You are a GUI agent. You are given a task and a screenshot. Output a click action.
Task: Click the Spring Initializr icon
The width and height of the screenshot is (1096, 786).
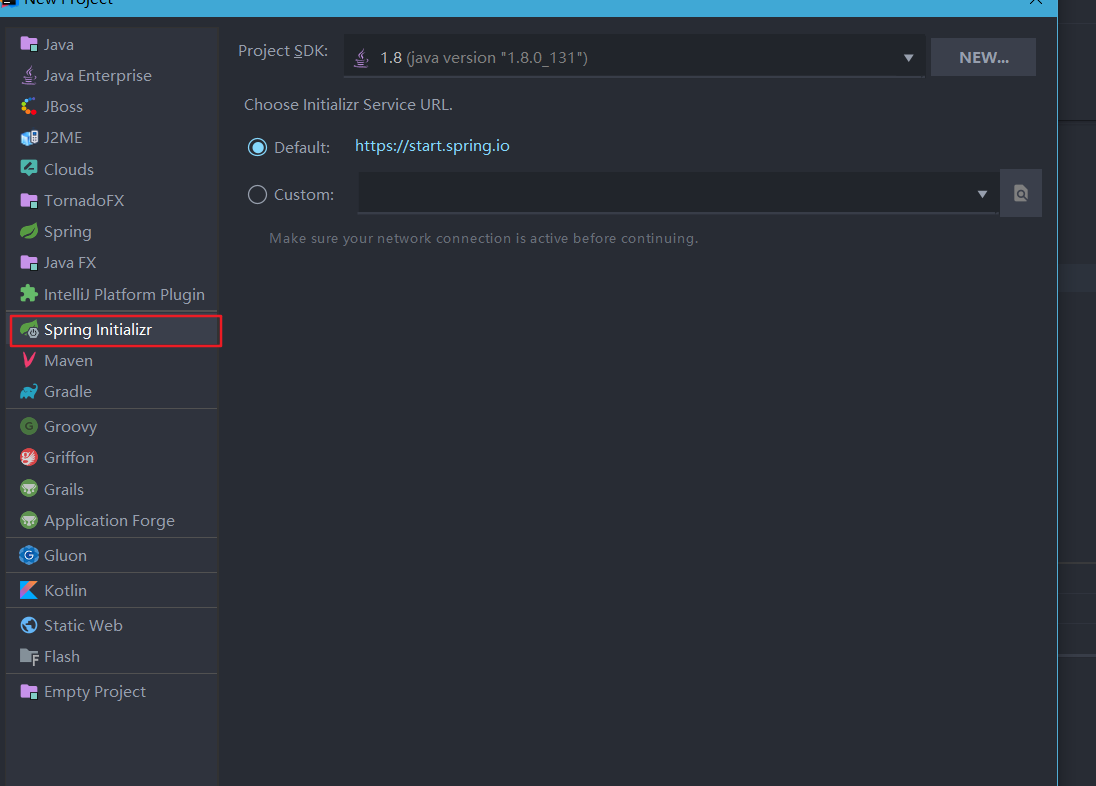coord(29,329)
